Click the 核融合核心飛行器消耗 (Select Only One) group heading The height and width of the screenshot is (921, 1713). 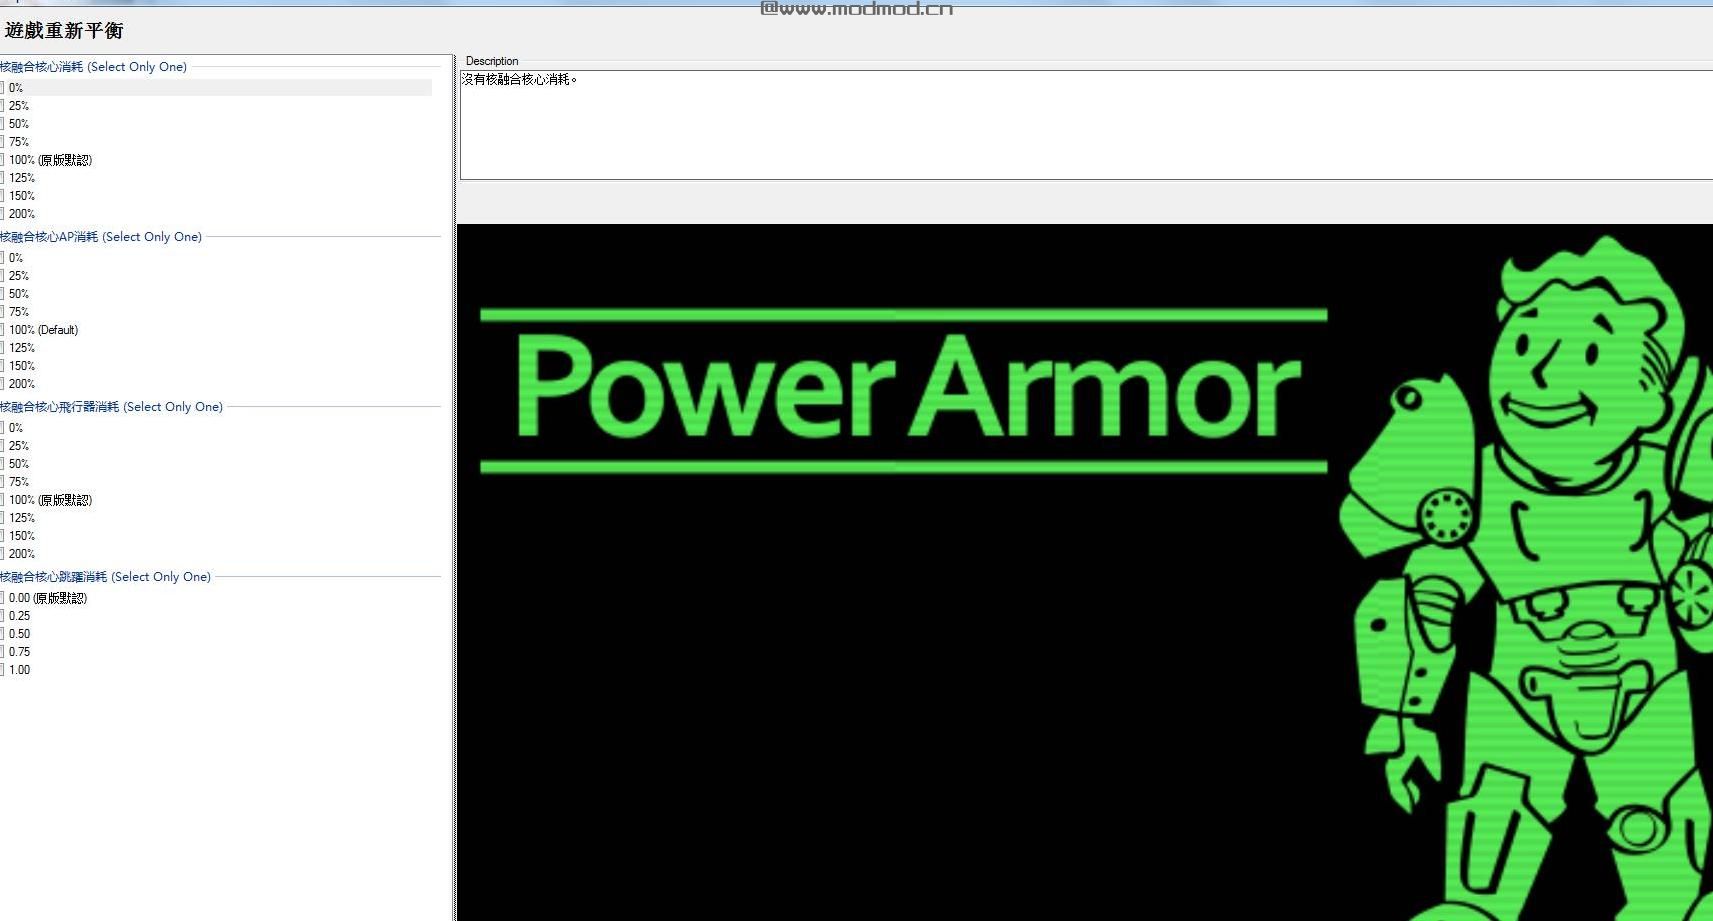pyautogui.click(x=111, y=407)
